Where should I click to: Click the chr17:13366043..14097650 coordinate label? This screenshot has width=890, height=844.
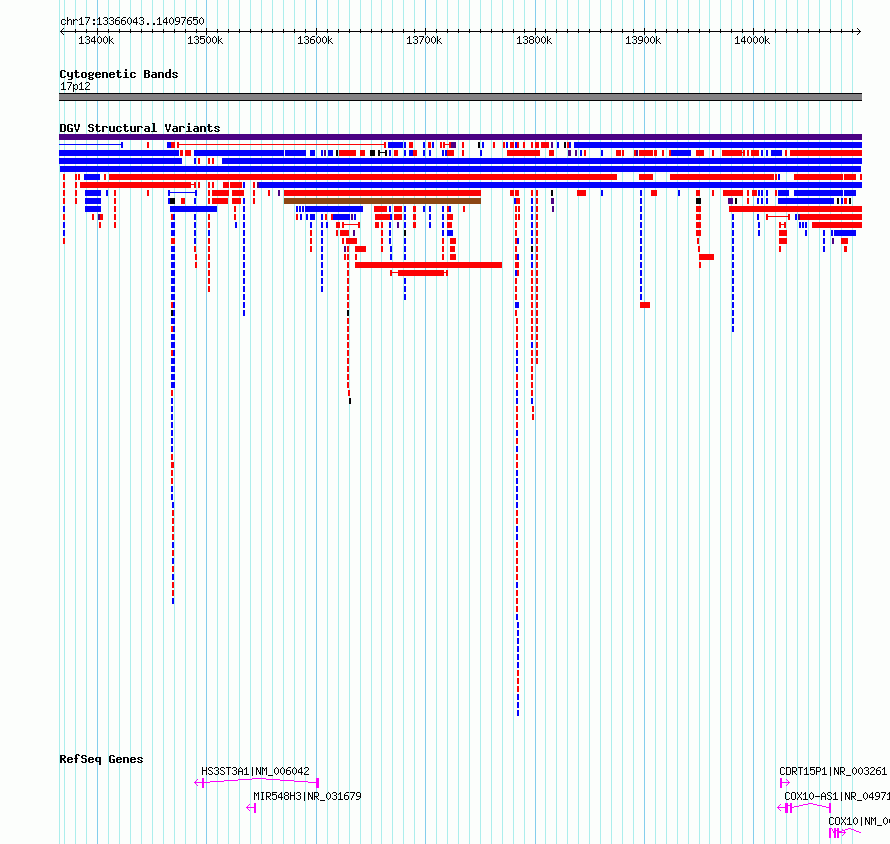click(132, 21)
